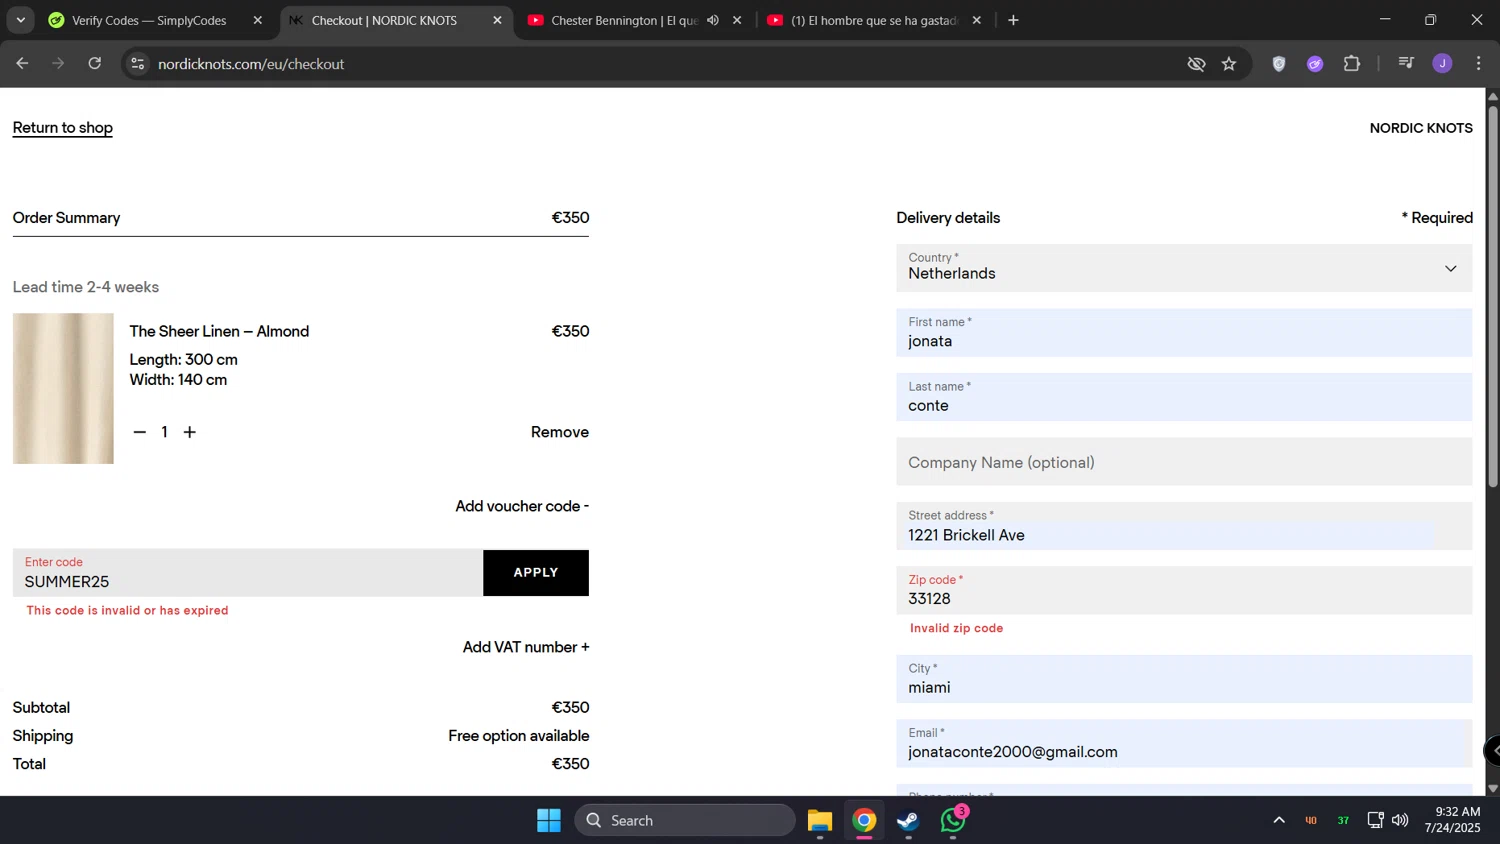This screenshot has width=1500, height=844.
Task: Apply the voucher code
Action: tap(536, 573)
